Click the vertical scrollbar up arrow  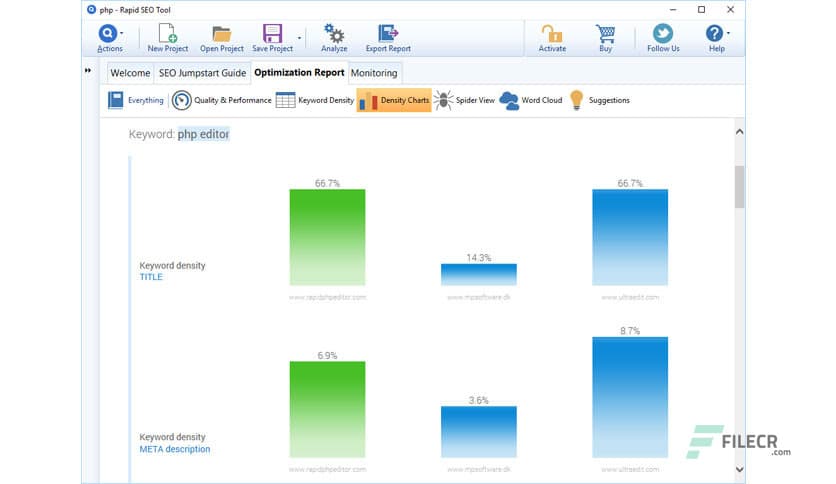click(x=739, y=132)
